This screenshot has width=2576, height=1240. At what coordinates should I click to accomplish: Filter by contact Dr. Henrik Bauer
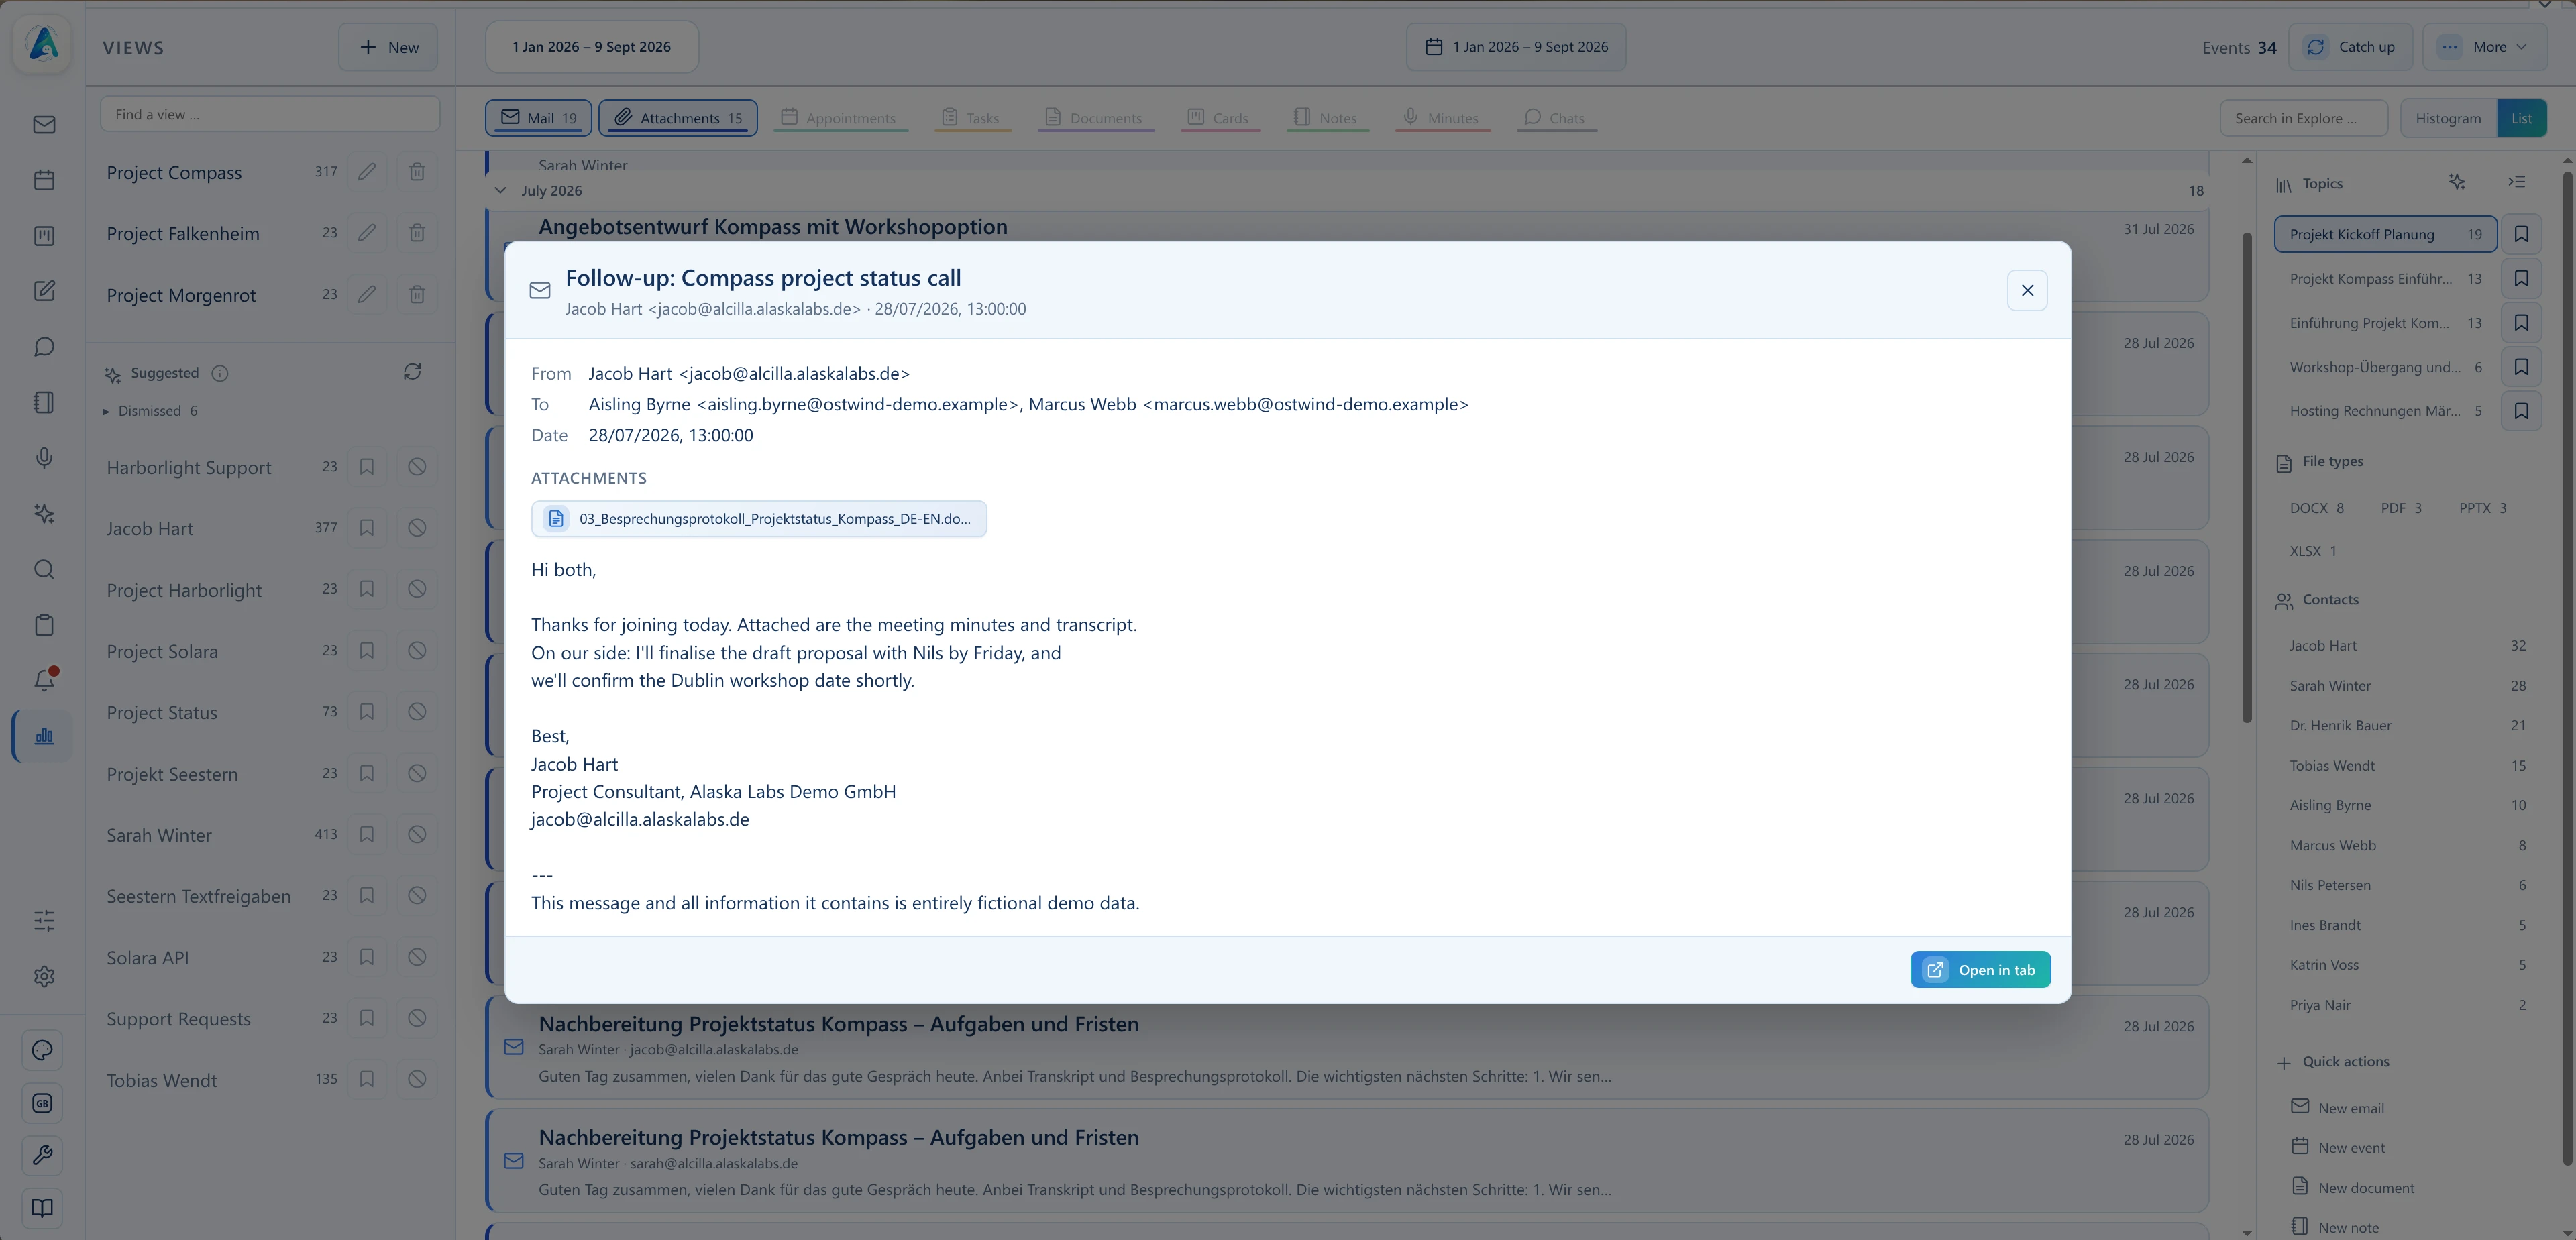pyautogui.click(x=2407, y=725)
